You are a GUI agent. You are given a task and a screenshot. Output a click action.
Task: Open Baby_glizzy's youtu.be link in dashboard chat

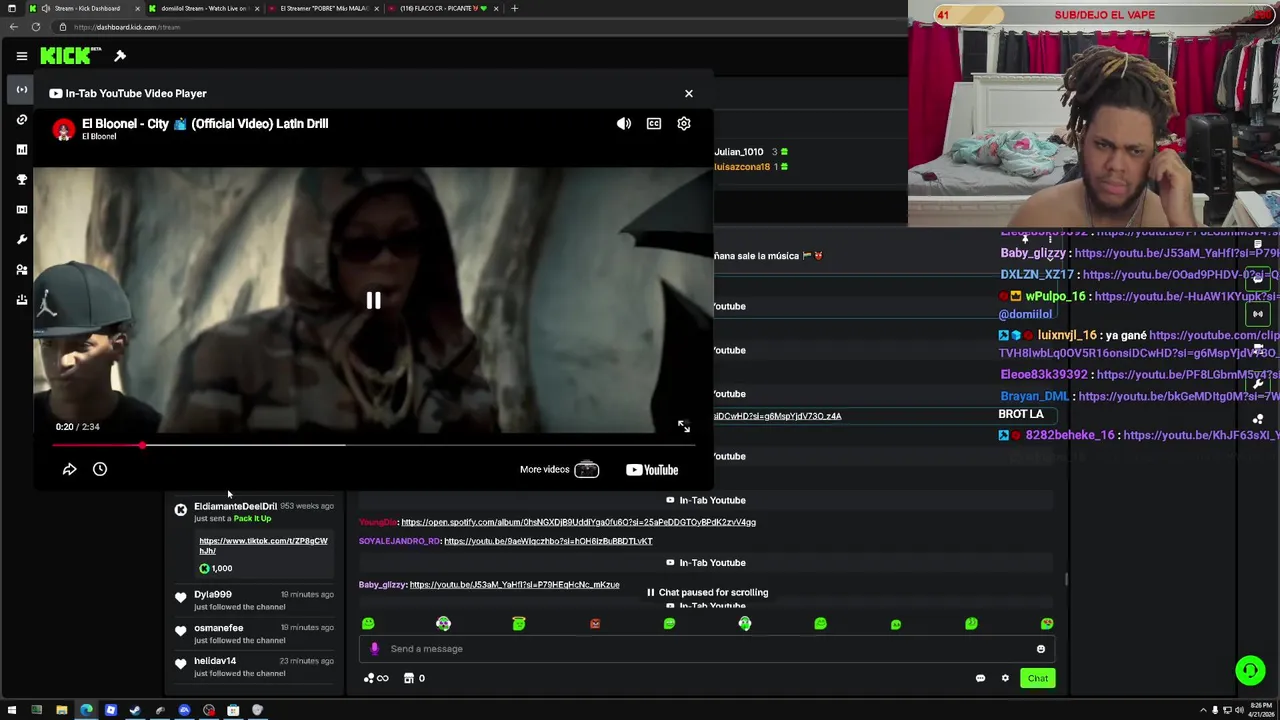pos(514,585)
